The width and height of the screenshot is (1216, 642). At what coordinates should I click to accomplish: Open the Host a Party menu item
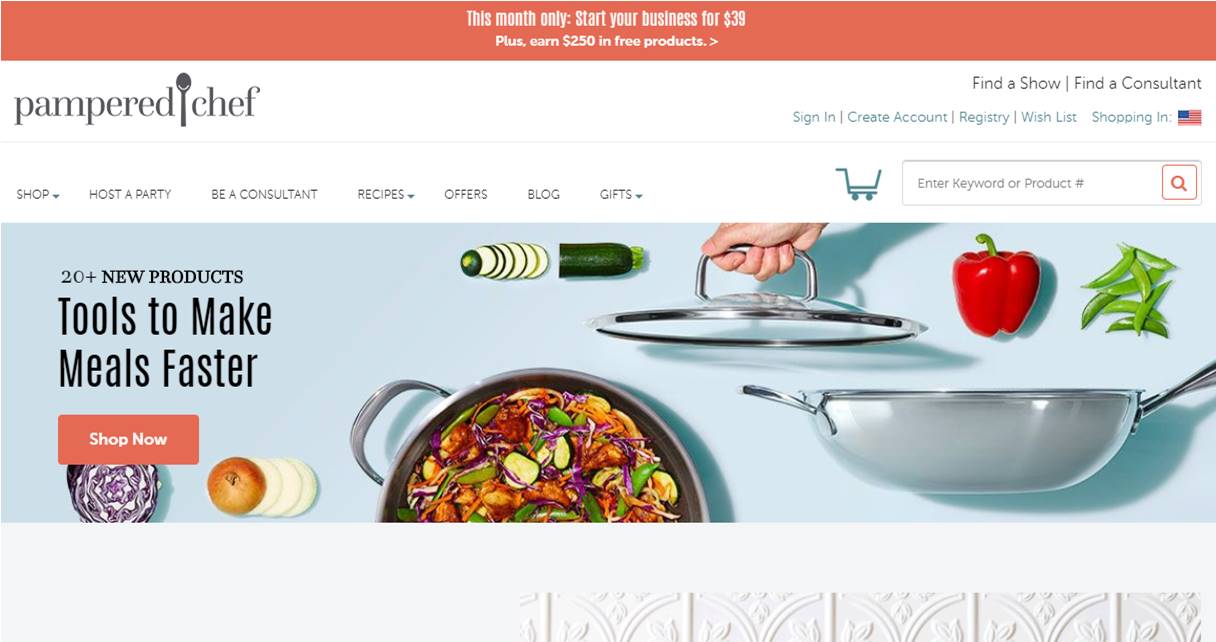130,194
